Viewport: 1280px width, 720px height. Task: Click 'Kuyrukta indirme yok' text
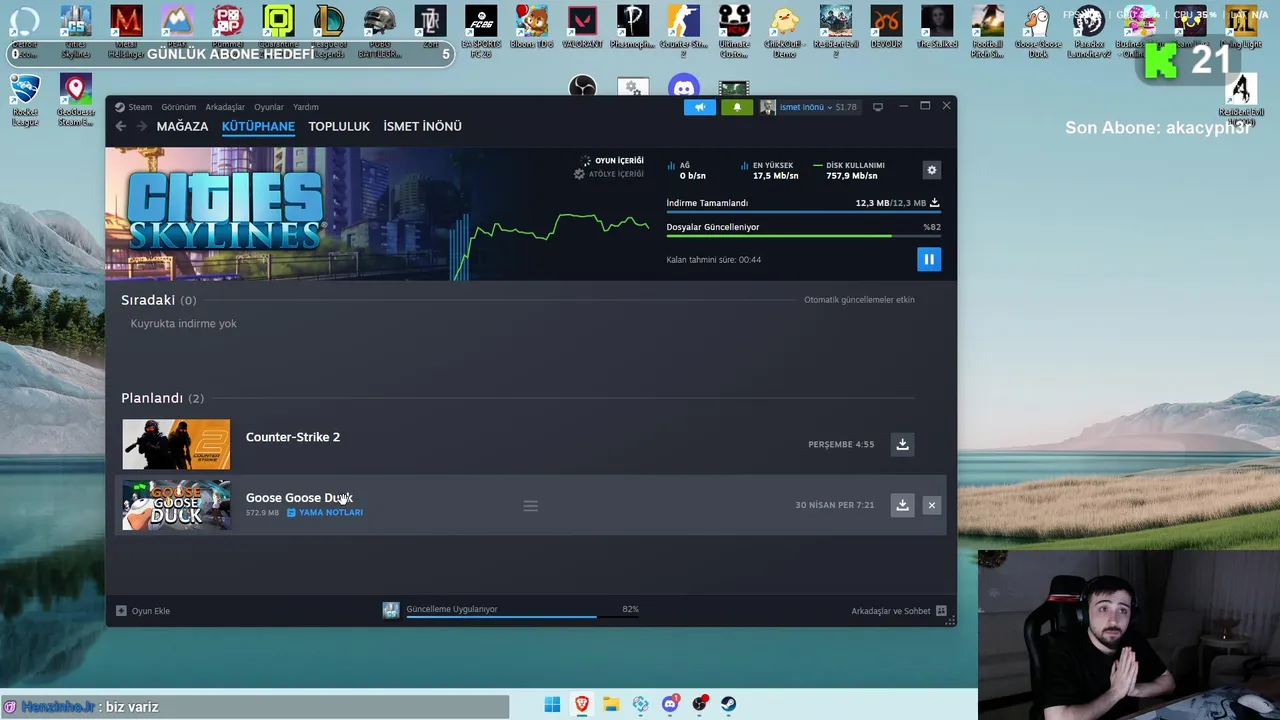(184, 324)
